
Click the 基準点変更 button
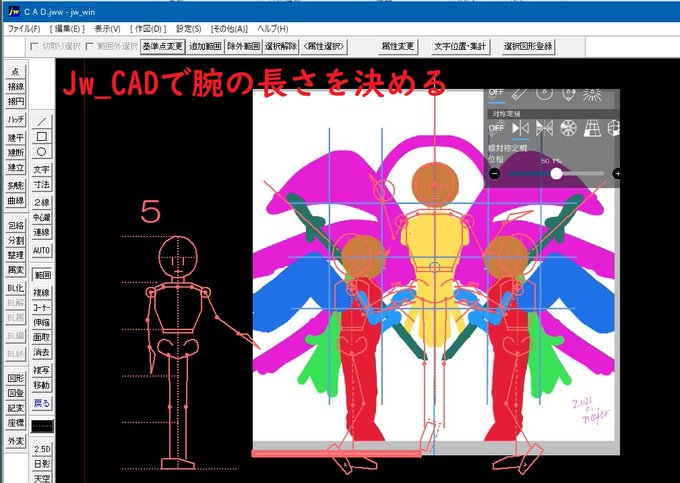pos(163,46)
